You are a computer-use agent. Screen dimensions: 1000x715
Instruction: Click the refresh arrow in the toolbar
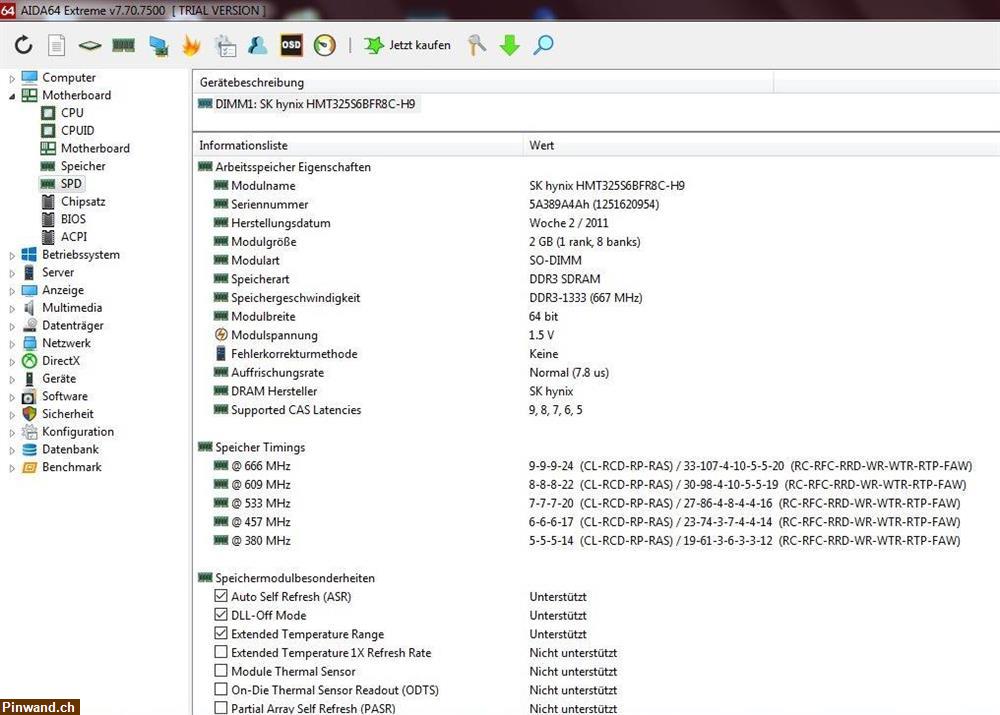(24, 45)
